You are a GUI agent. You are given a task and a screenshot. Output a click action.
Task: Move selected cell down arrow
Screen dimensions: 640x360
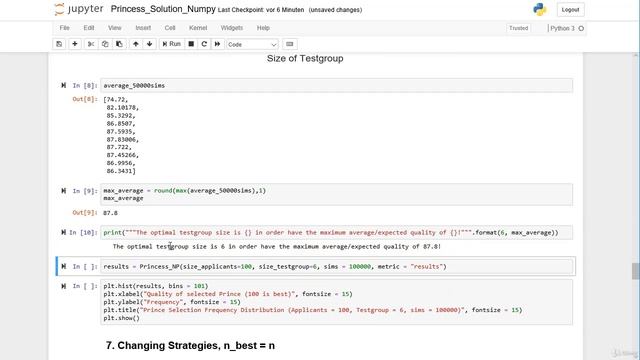click(x=149, y=44)
